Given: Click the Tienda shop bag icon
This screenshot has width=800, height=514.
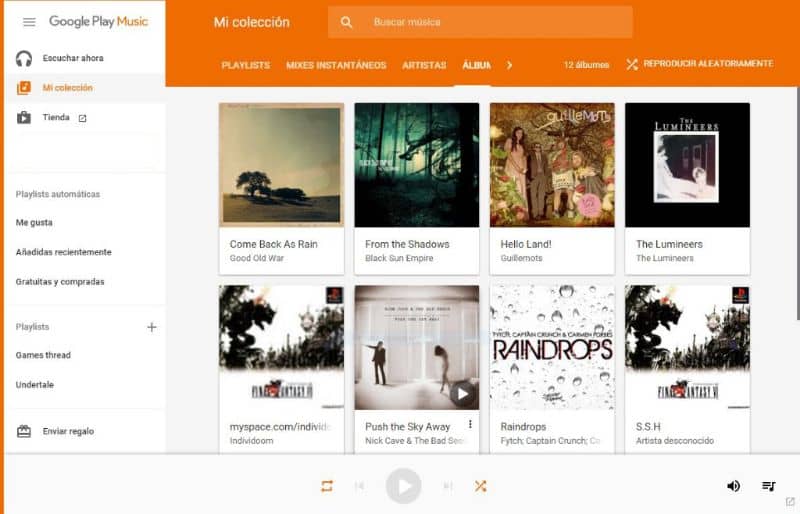Looking at the screenshot, I should point(23,117).
